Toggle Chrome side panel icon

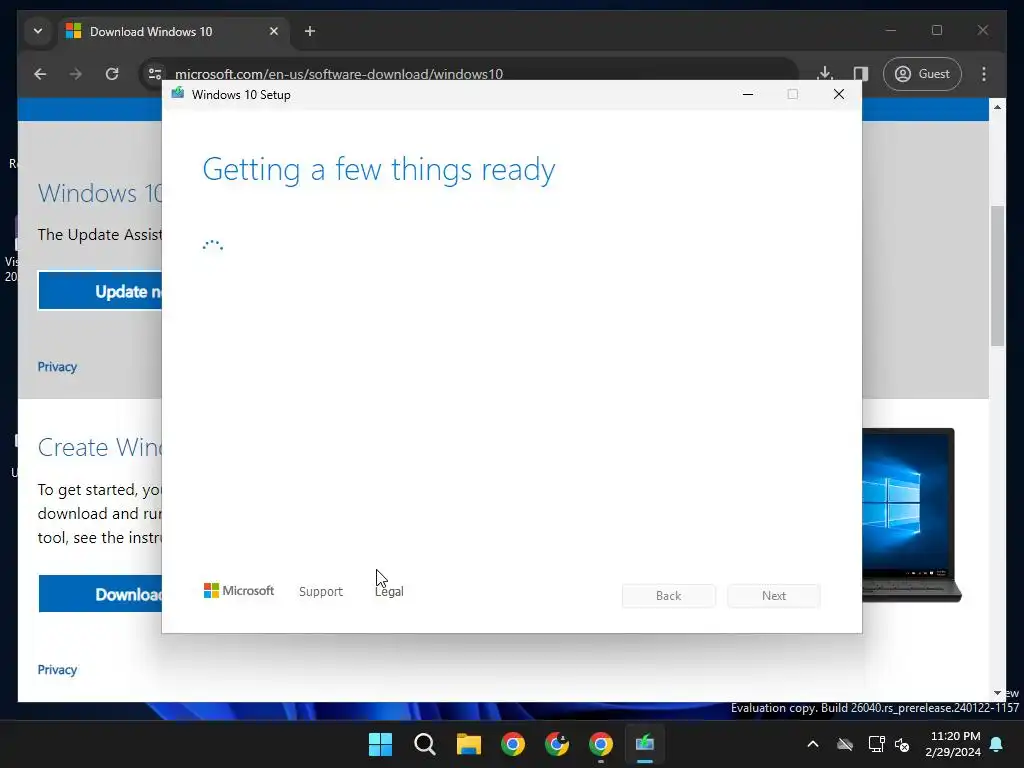click(861, 74)
